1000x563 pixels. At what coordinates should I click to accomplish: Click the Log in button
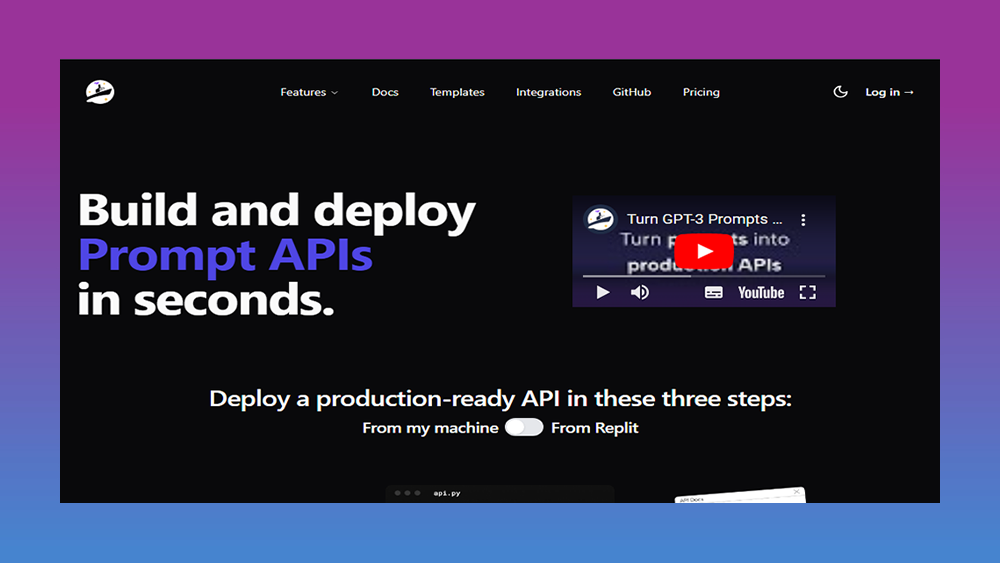pyautogui.click(x=889, y=92)
